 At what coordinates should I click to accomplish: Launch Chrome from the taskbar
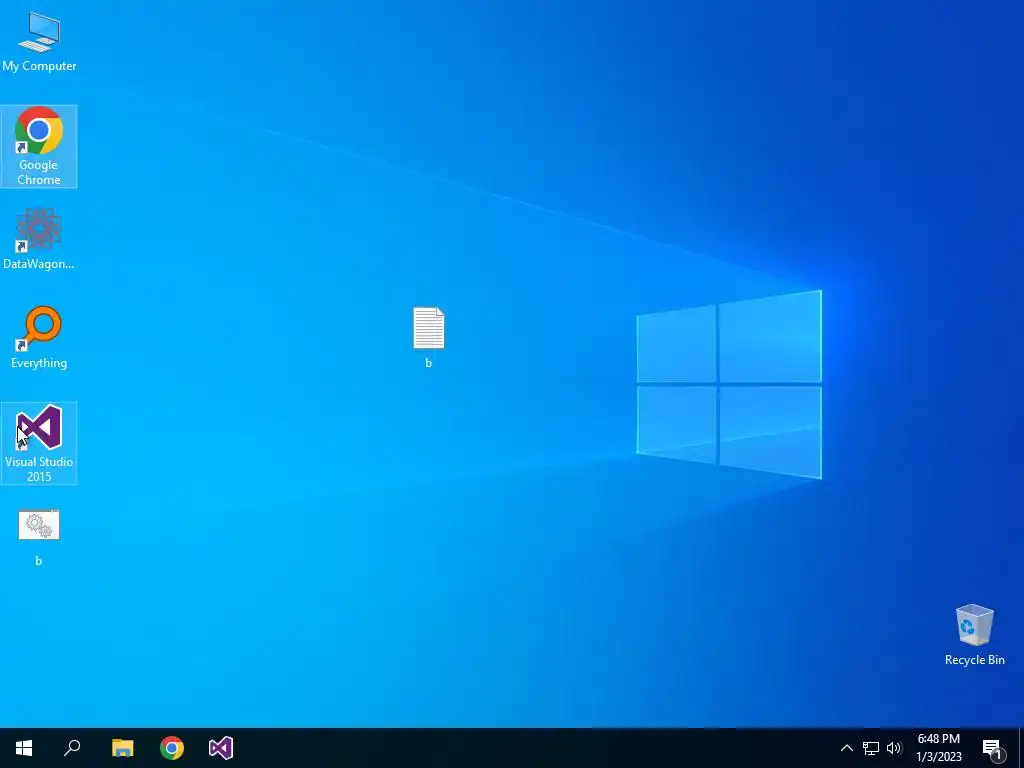coord(172,748)
